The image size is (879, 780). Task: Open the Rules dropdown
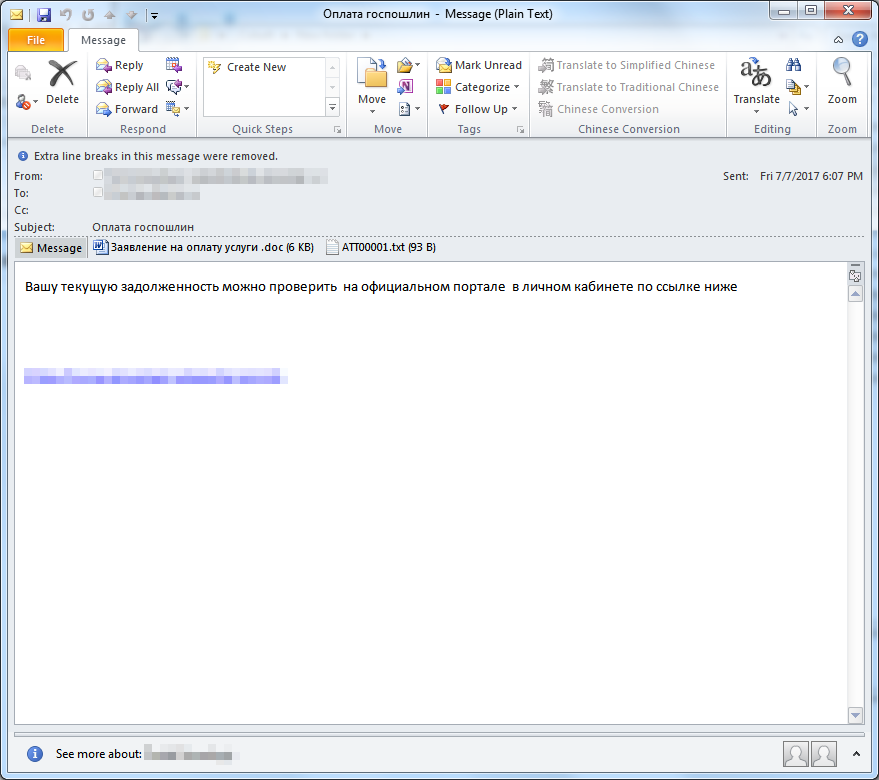[x=409, y=65]
